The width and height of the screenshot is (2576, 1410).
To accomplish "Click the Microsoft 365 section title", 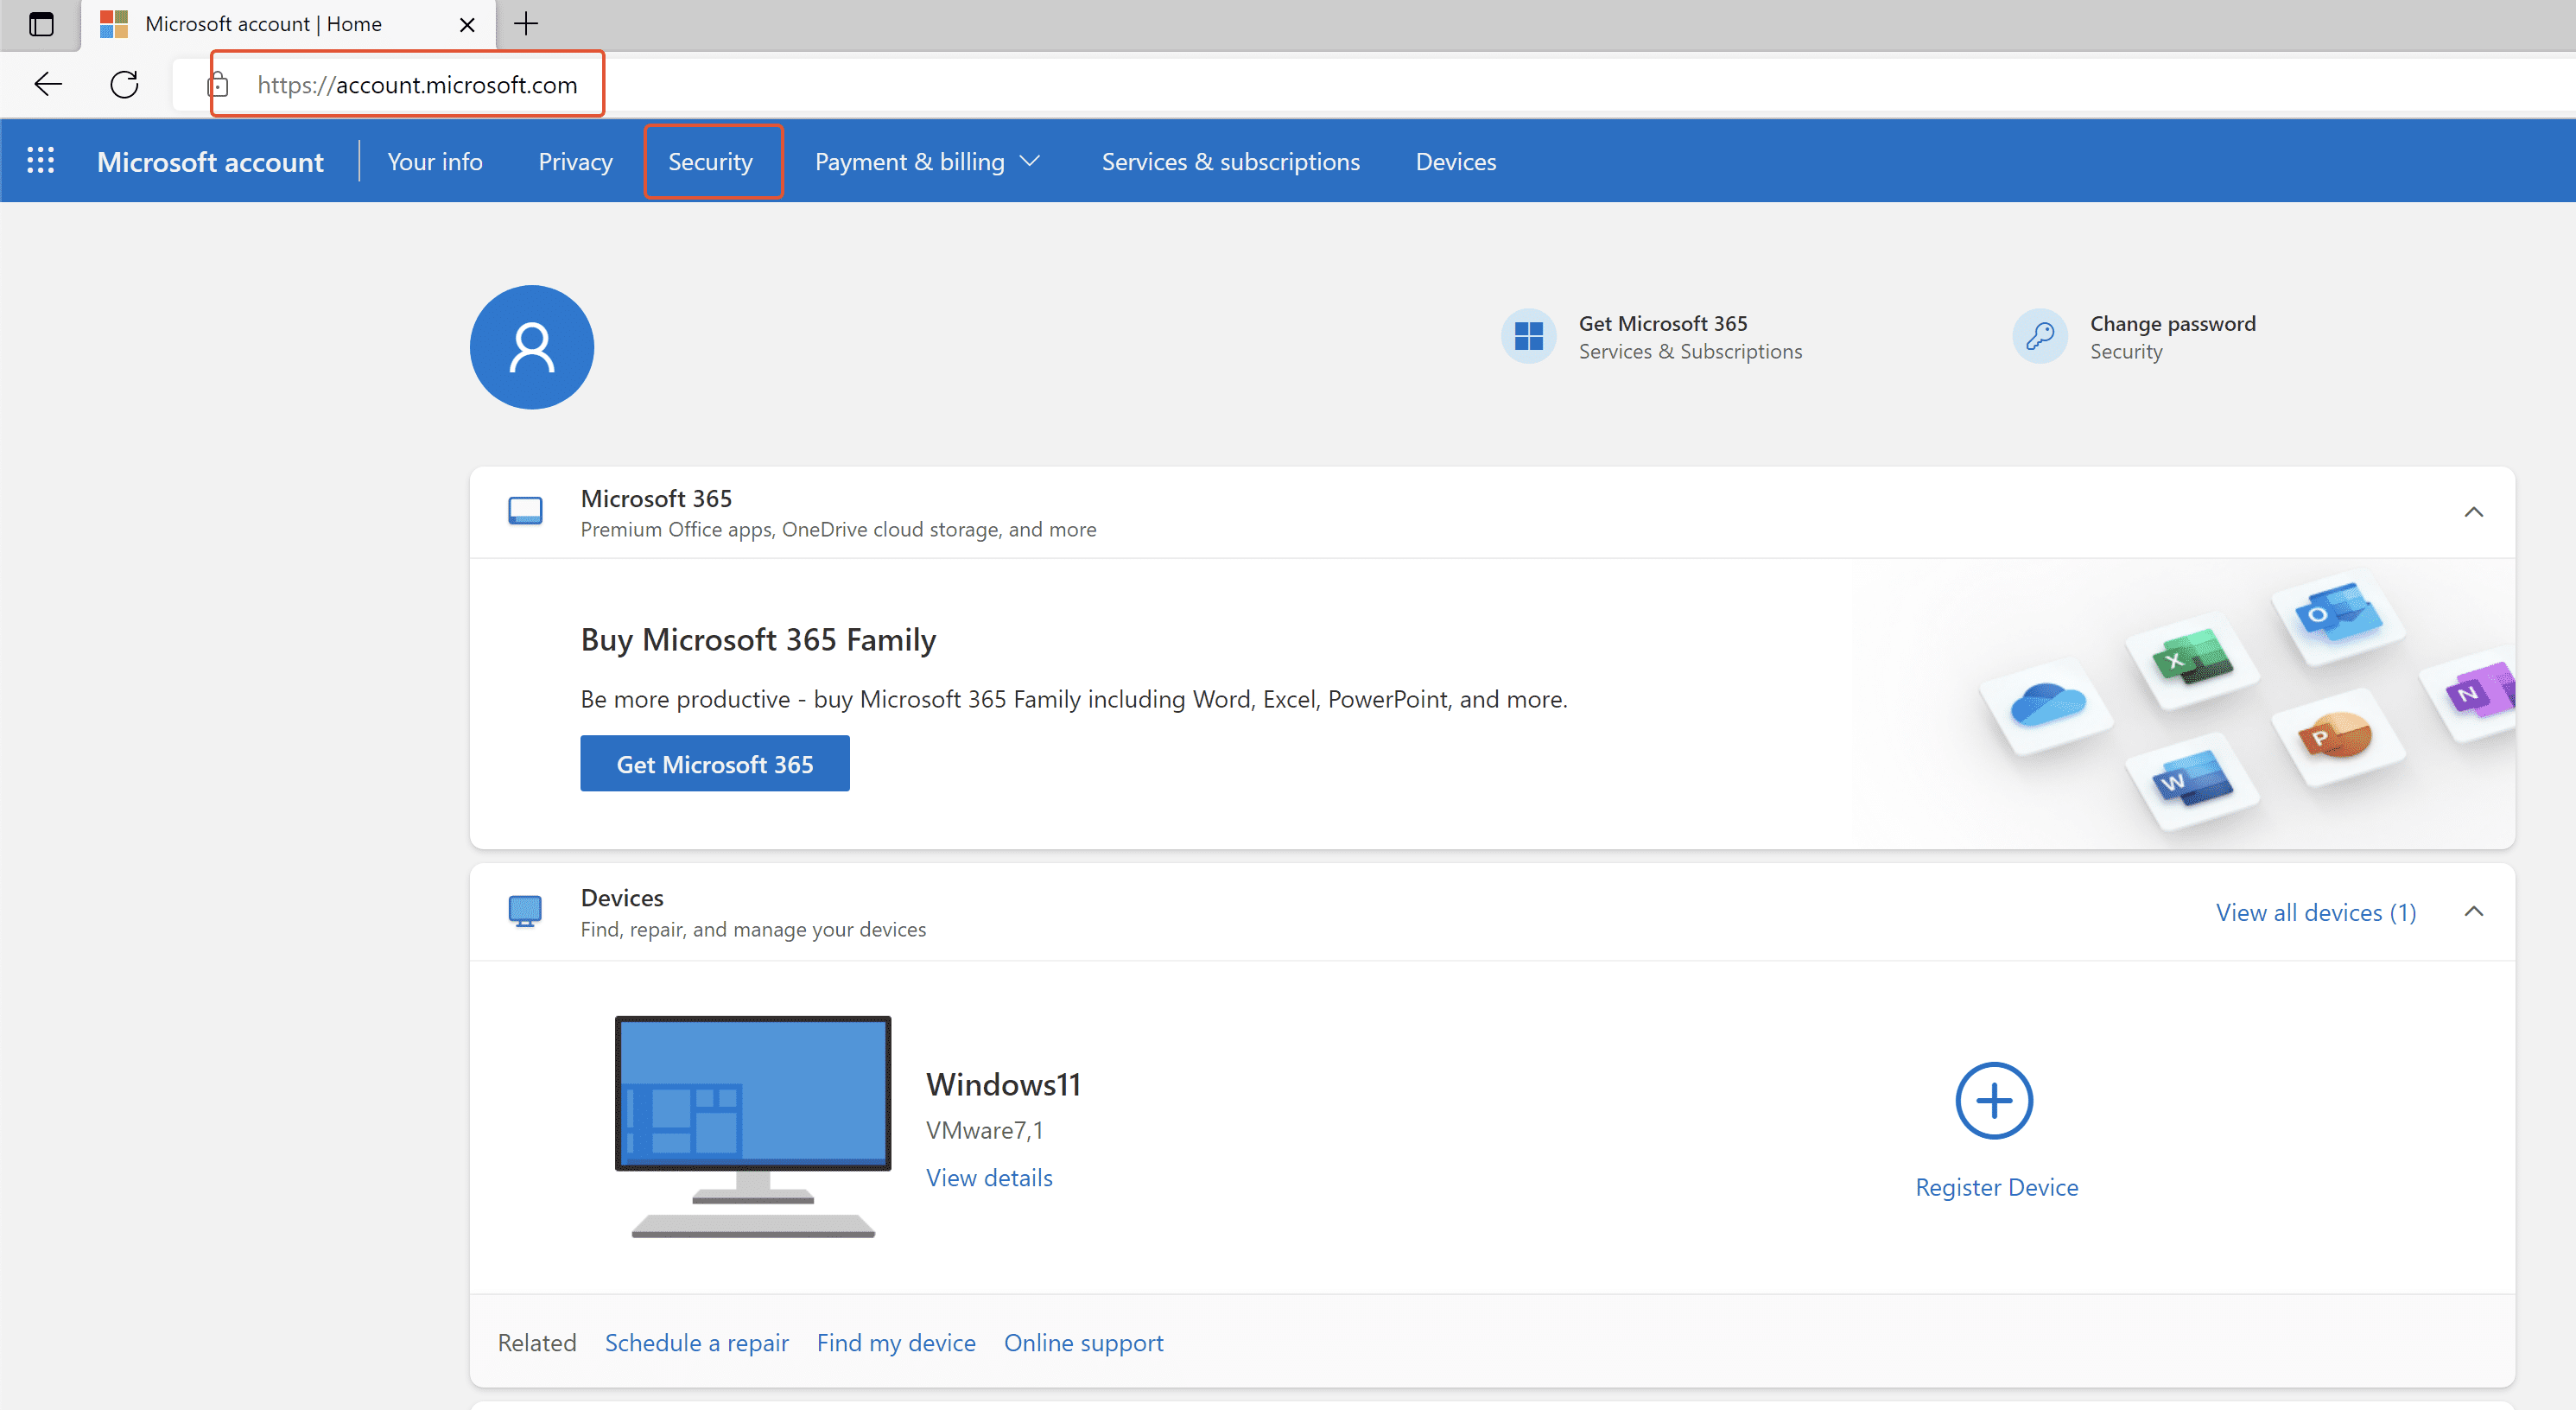I will coord(656,498).
